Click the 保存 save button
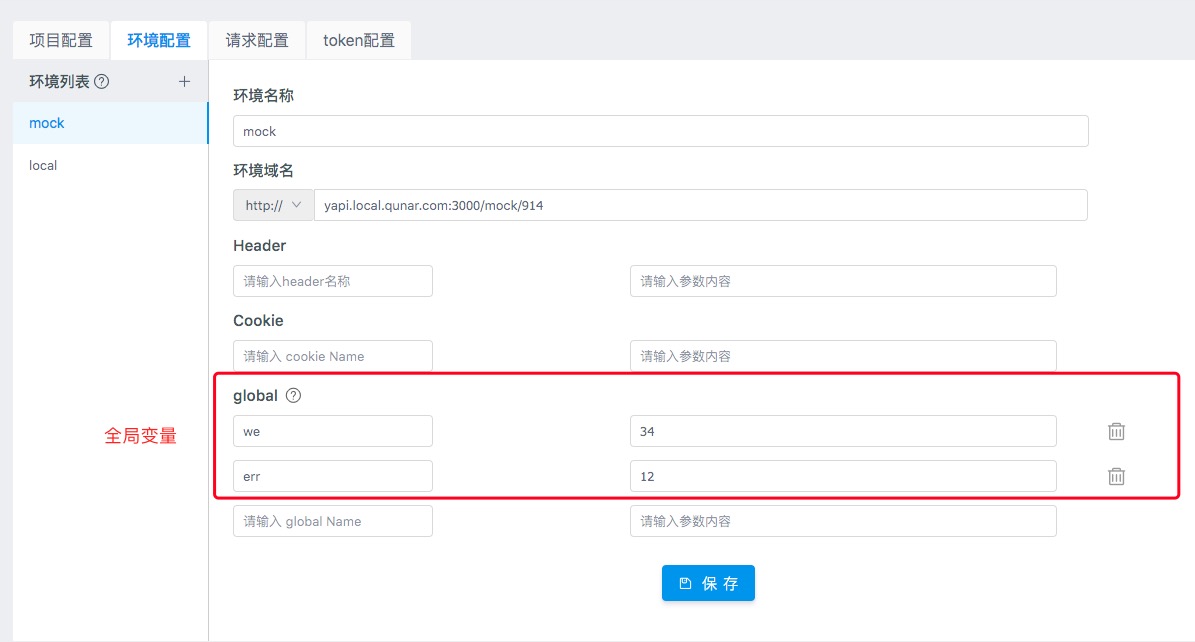Screen dimensions: 1195x642 pyautogui.click(x=708, y=583)
